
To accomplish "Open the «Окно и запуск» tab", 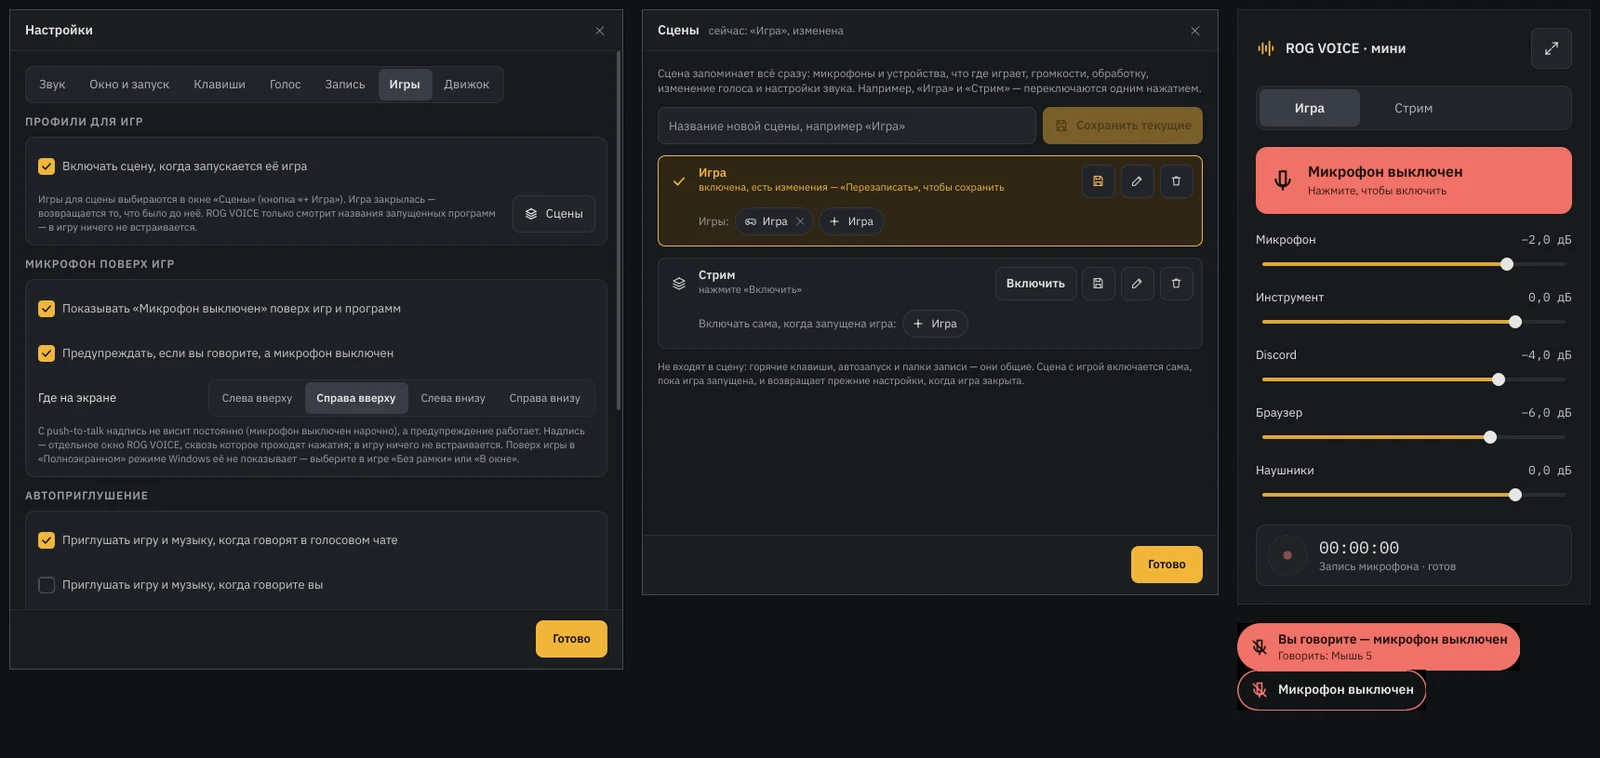I will [x=129, y=85].
